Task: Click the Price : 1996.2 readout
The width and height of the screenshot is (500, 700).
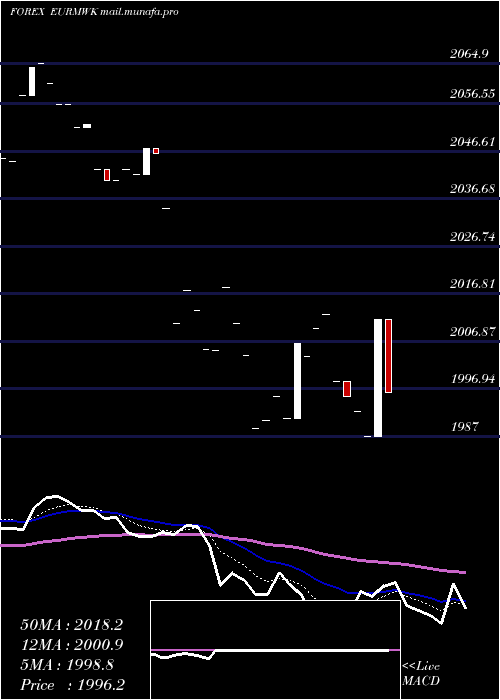Action: point(72,685)
